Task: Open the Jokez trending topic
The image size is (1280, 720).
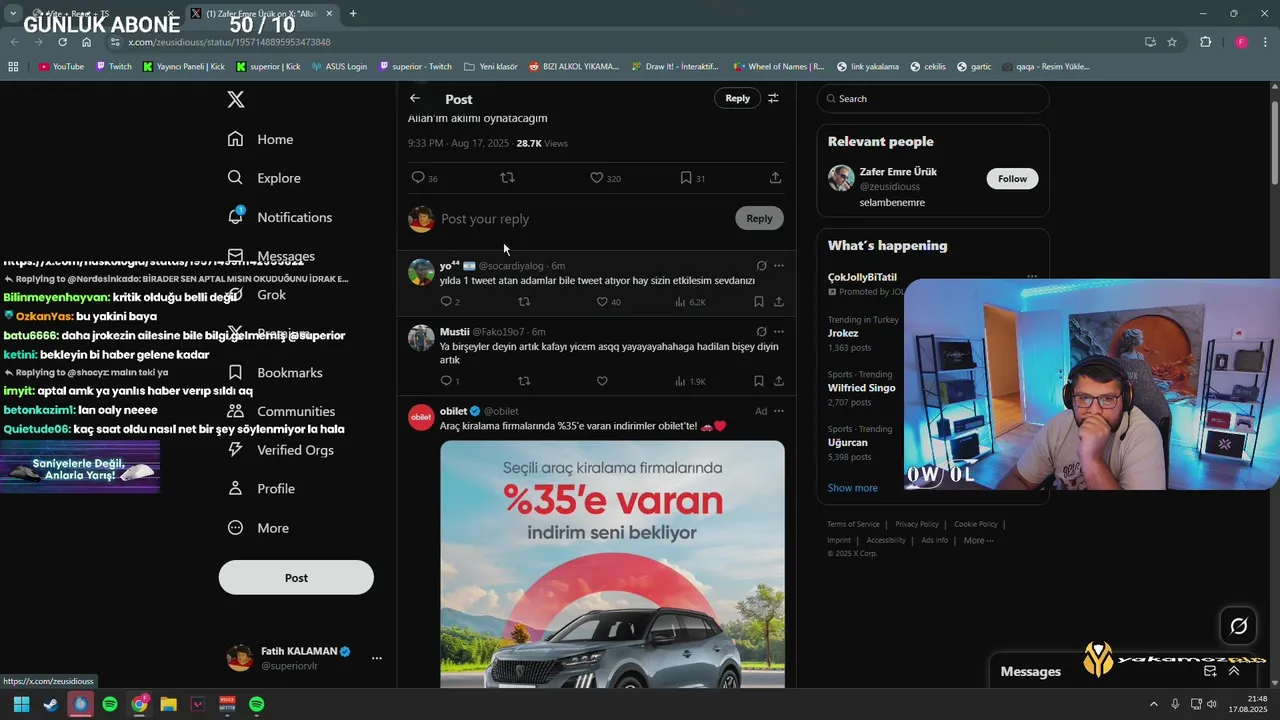Action: pyautogui.click(x=843, y=333)
